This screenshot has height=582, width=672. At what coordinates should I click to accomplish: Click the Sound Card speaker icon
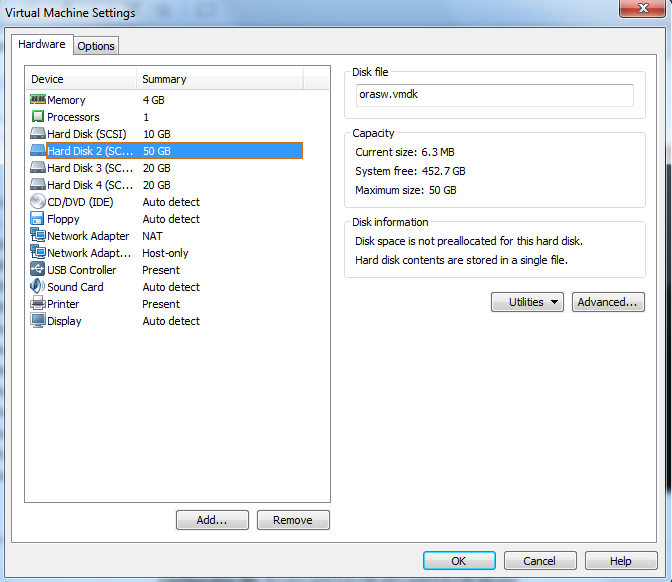point(37,286)
